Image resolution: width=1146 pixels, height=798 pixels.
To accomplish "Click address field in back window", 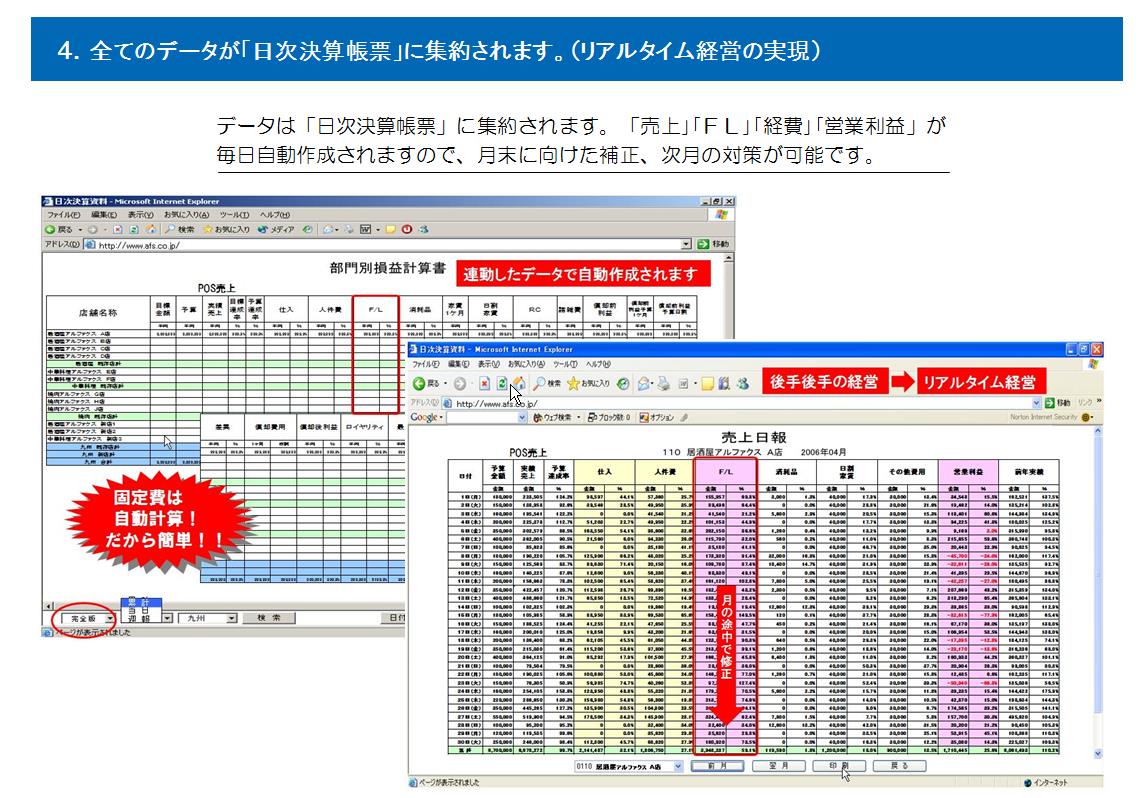I will 389,244.
